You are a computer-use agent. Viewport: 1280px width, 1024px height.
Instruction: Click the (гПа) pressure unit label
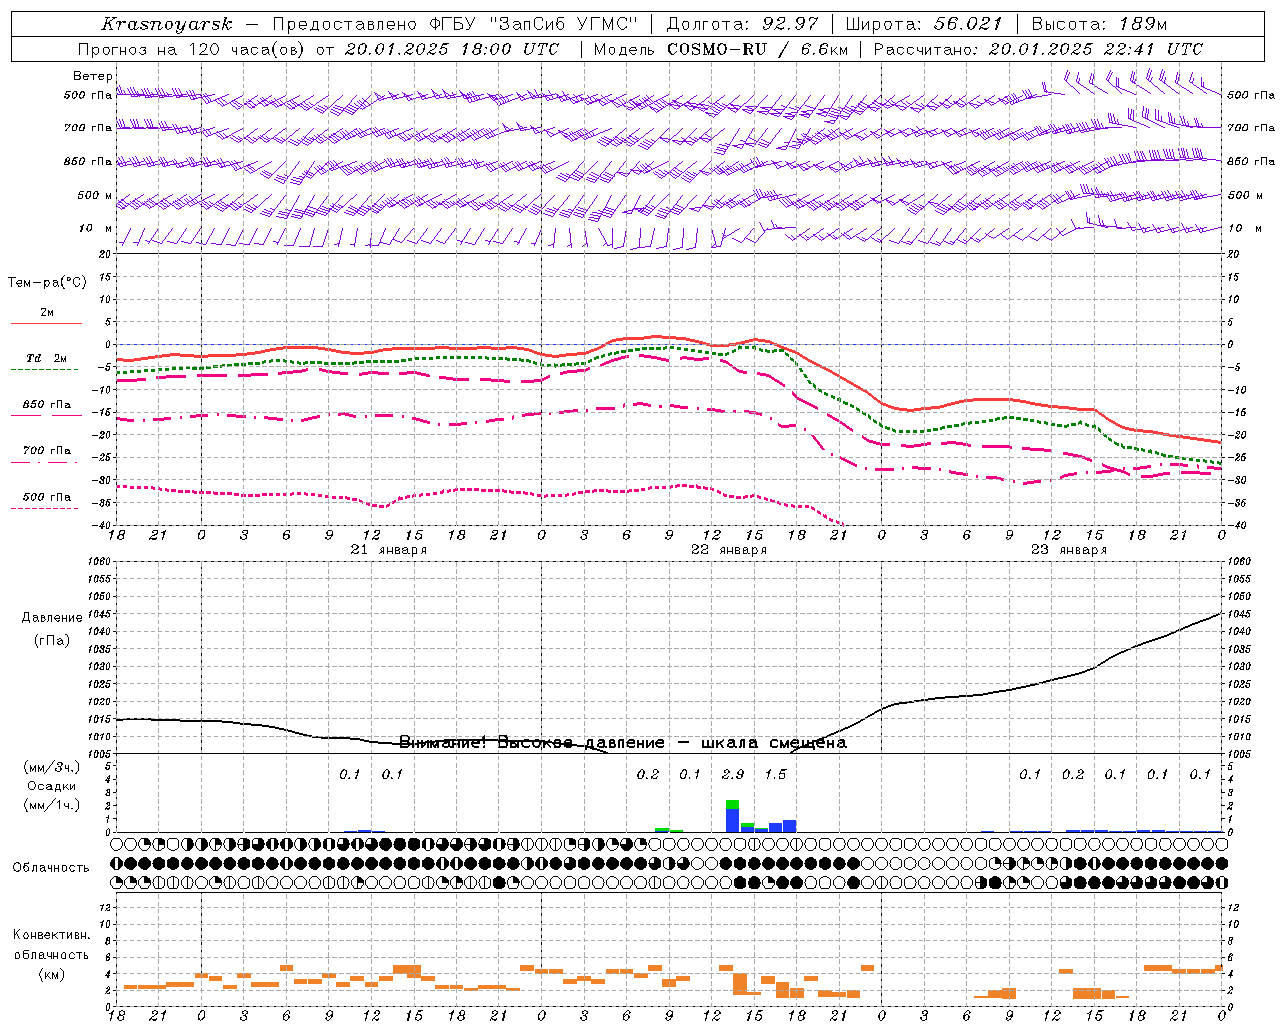coord(52,641)
